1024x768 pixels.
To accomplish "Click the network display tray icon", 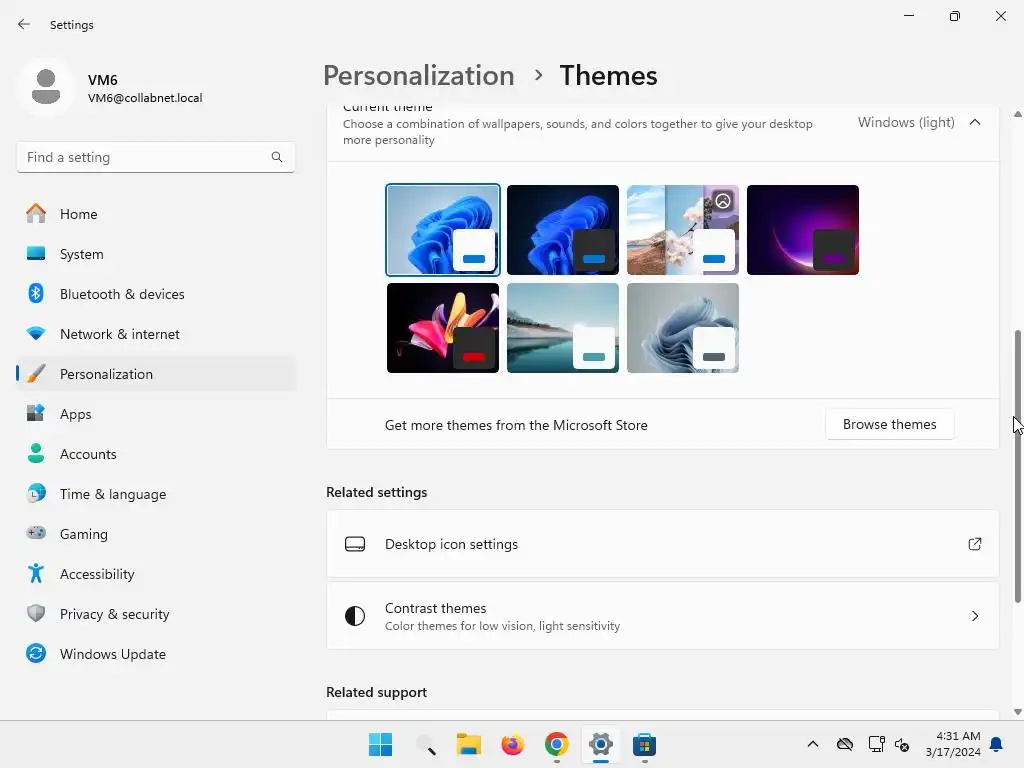I will [x=876, y=744].
